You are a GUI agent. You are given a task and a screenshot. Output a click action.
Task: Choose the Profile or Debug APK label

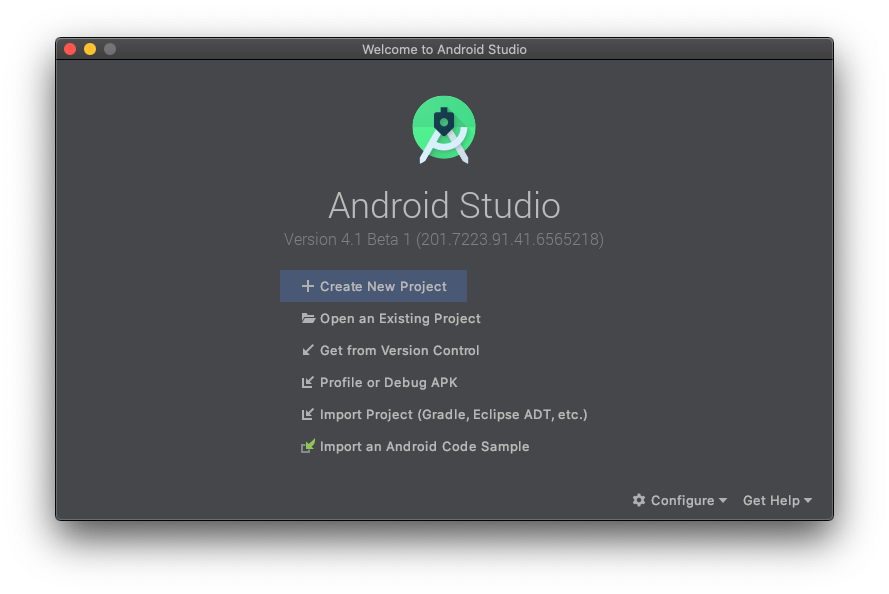coord(388,382)
